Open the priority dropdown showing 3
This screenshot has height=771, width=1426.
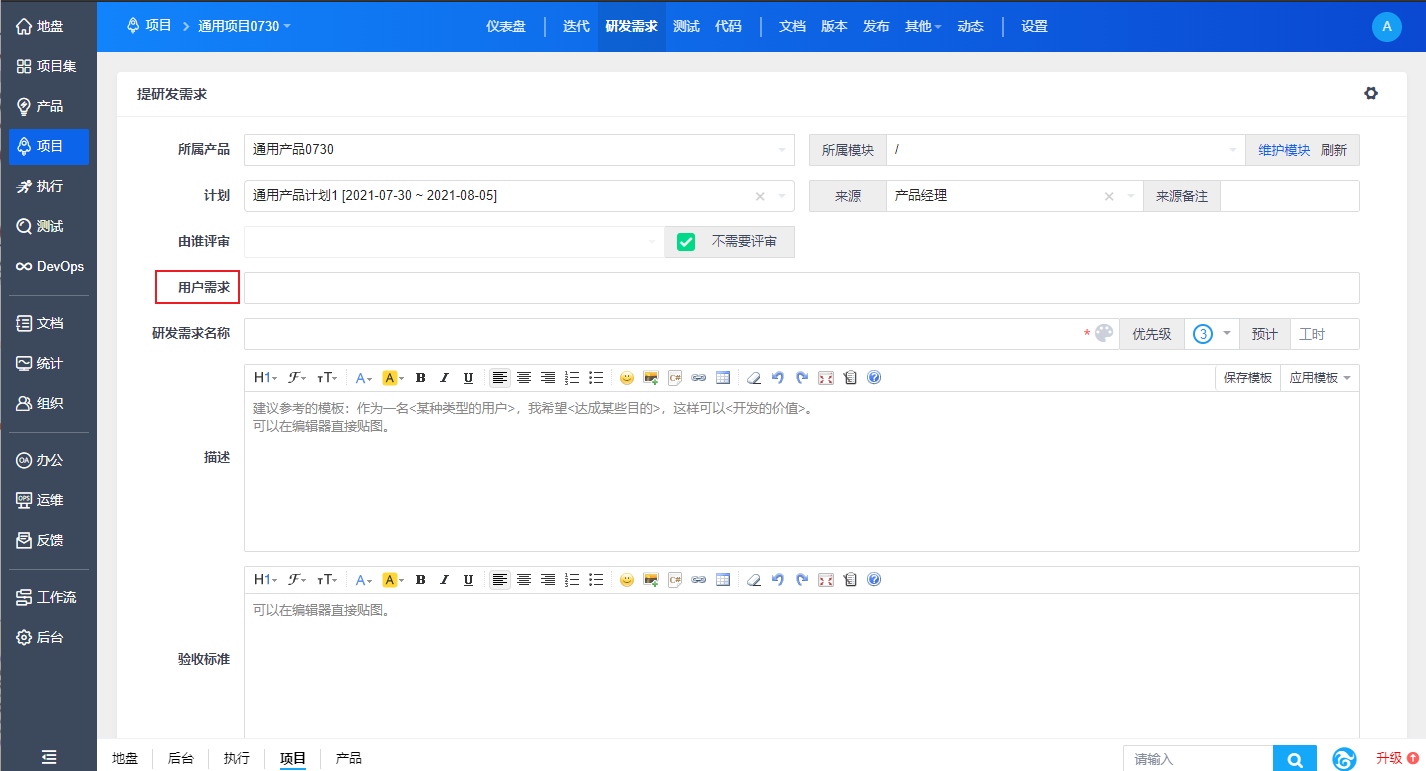1211,334
